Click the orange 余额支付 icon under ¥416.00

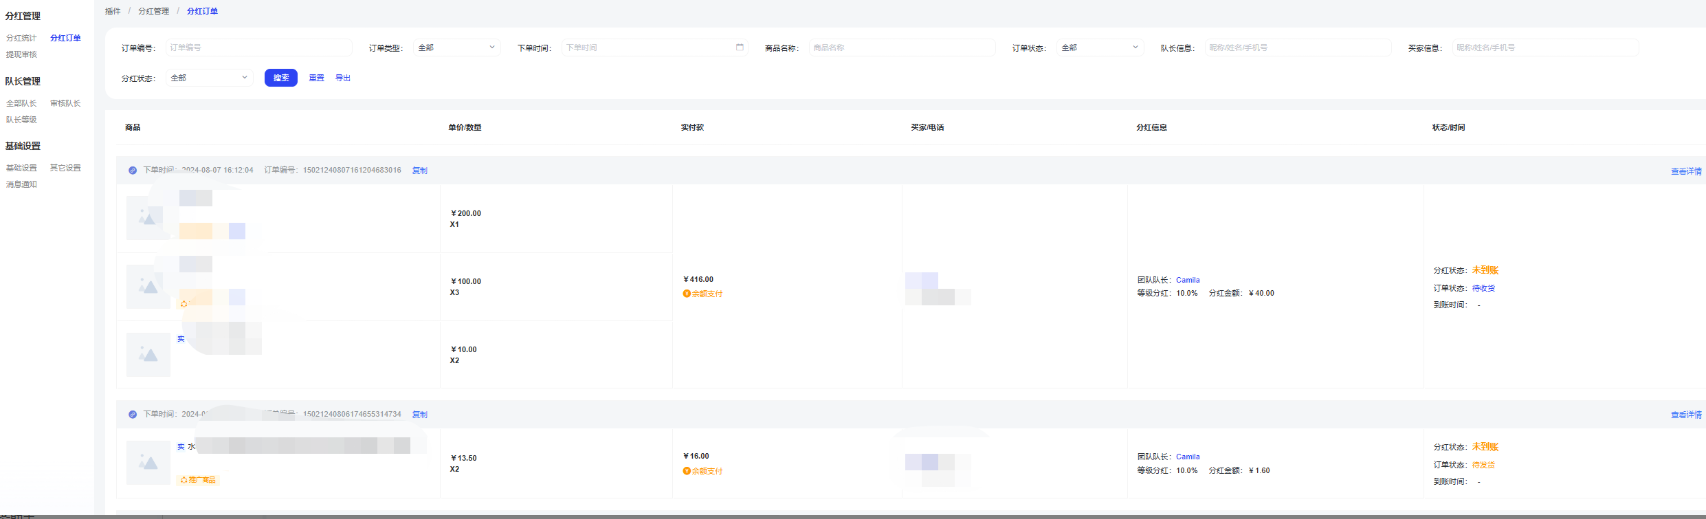pyautogui.click(x=687, y=294)
